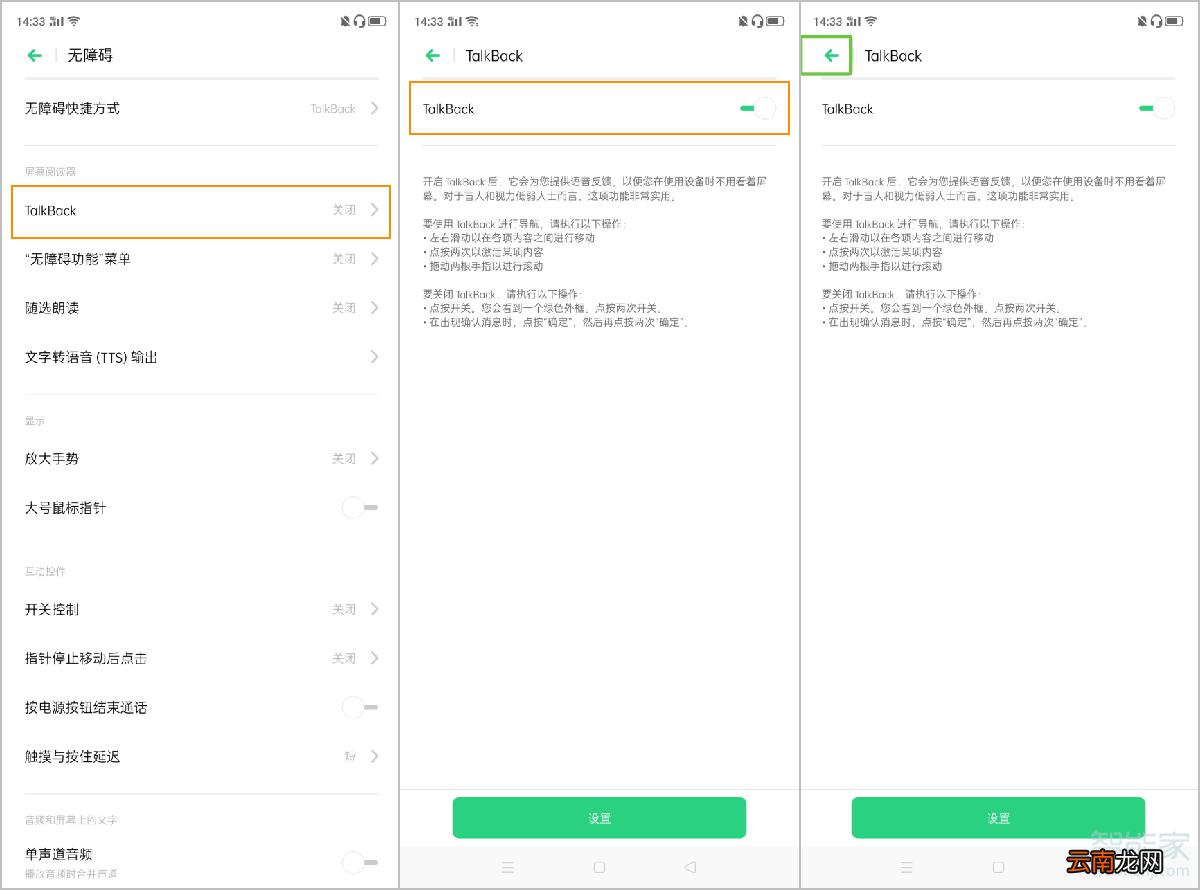This screenshot has width=1200, height=890.
Task: Tap green 设置 button on middle screen
Action: [599, 818]
